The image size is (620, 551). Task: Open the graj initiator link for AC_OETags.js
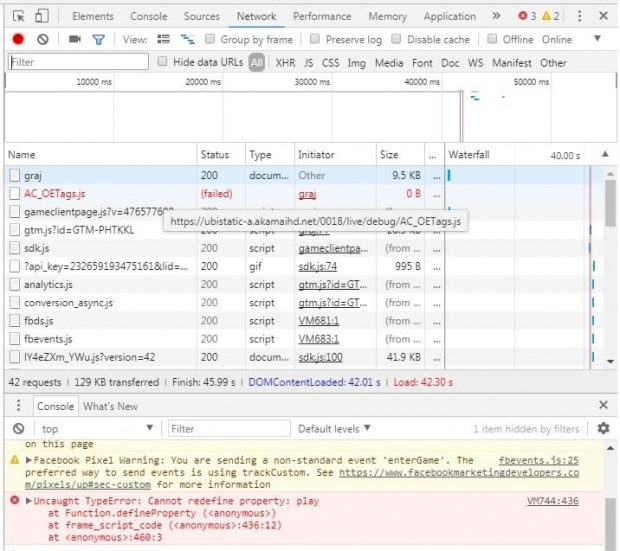(307, 194)
